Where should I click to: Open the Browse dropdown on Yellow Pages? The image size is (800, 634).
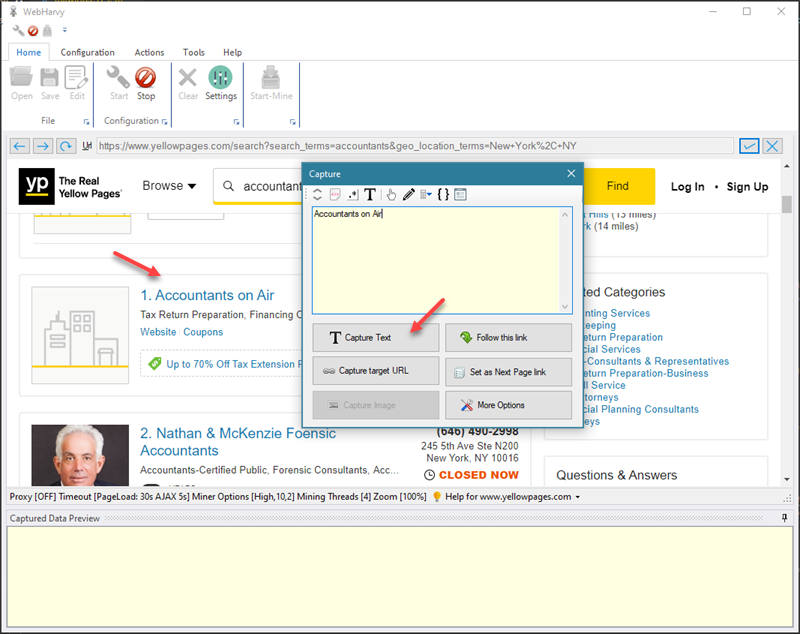coord(169,186)
